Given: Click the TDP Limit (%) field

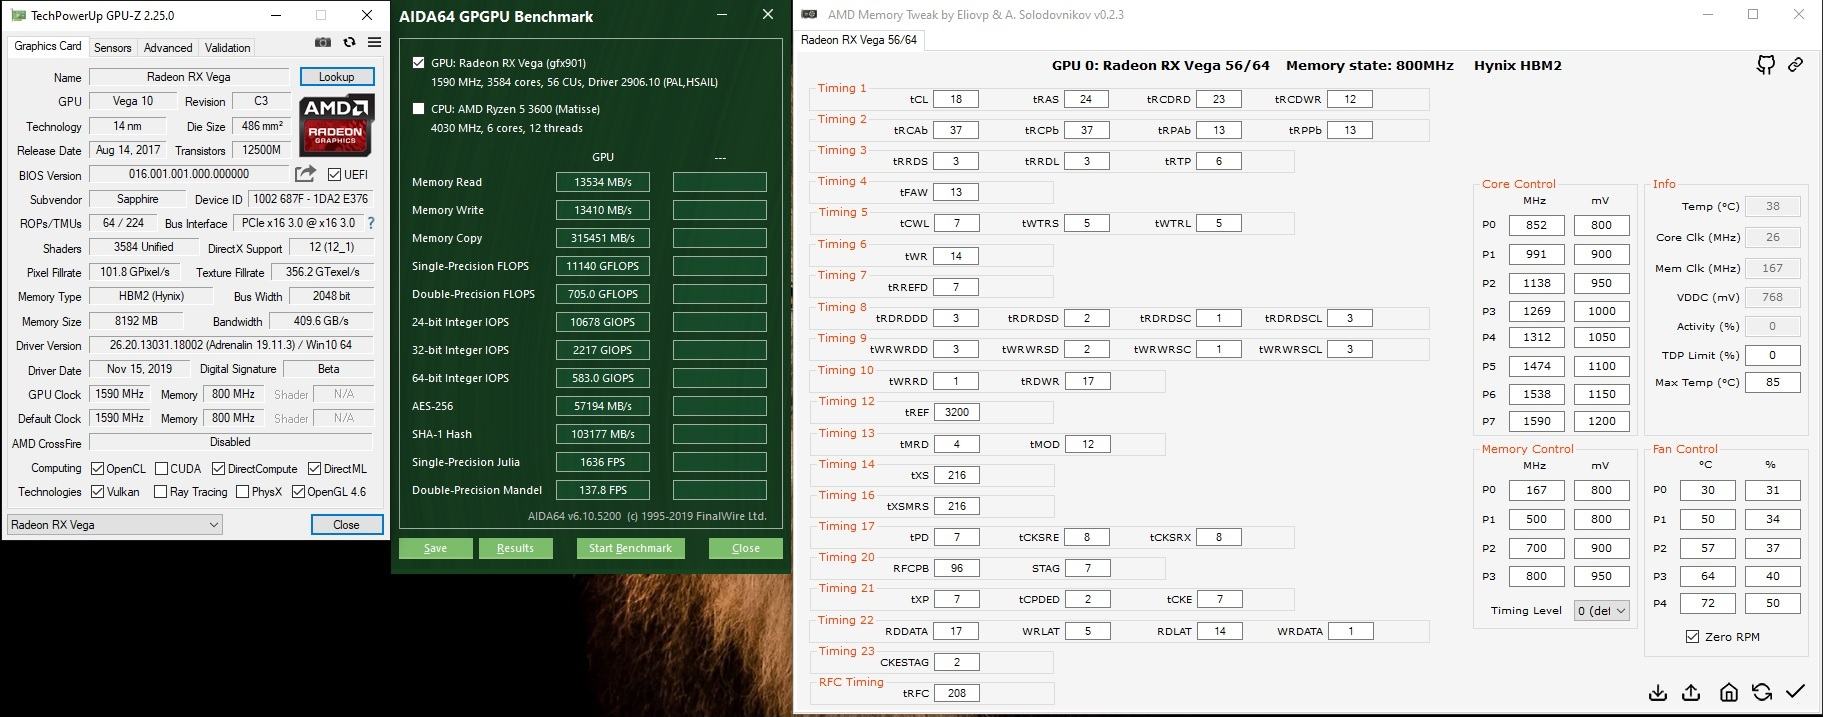Looking at the screenshot, I should (x=1772, y=355).
